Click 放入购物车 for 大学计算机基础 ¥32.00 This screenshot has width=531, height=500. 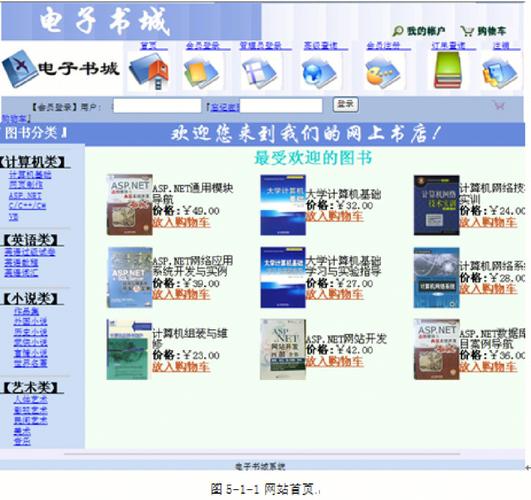click(335, 217)
